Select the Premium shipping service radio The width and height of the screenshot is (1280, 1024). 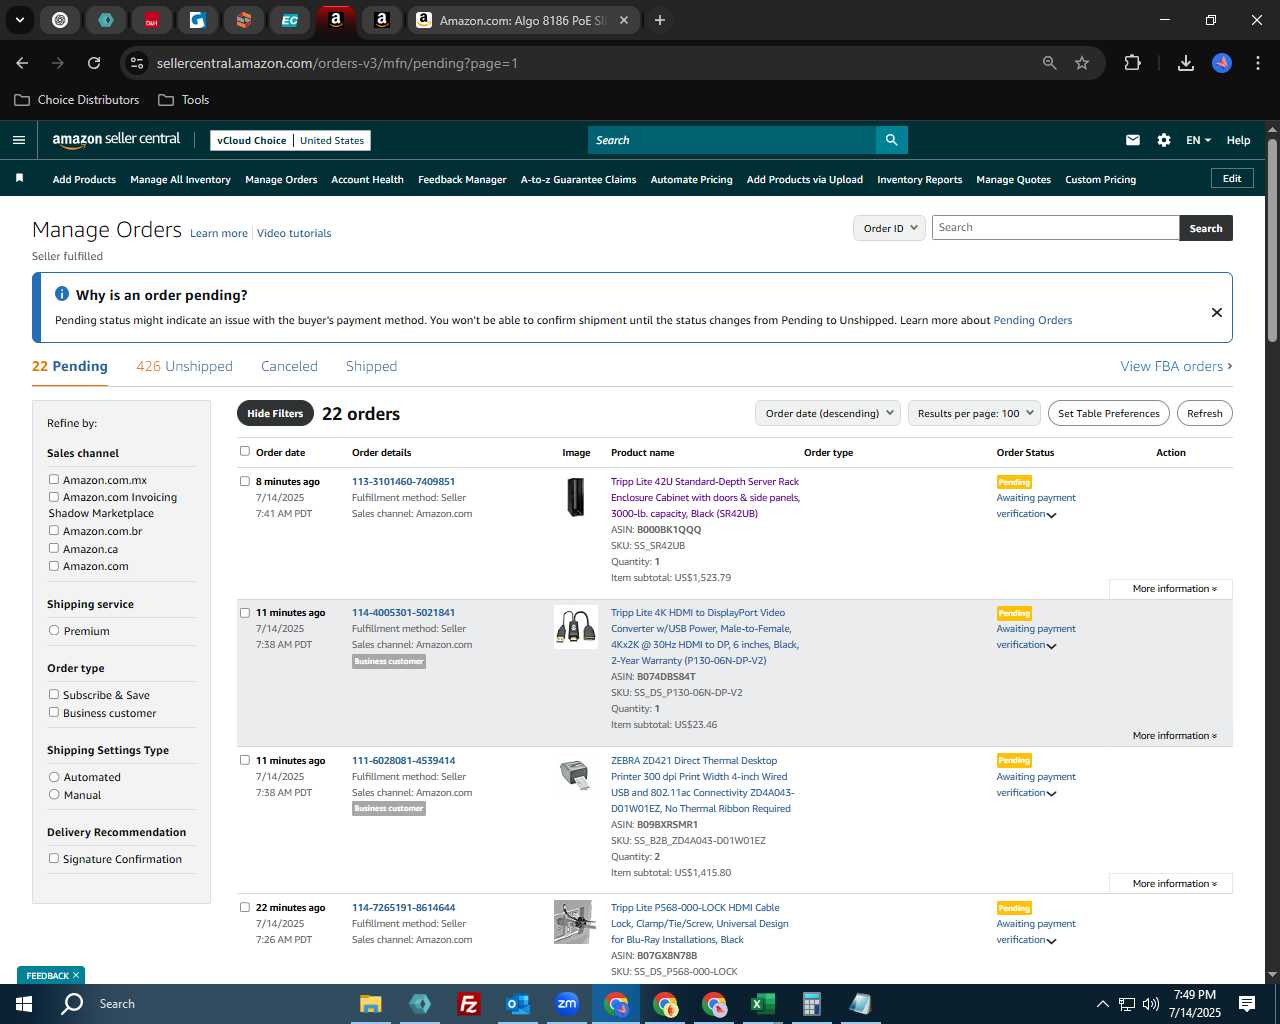[54, 630]
